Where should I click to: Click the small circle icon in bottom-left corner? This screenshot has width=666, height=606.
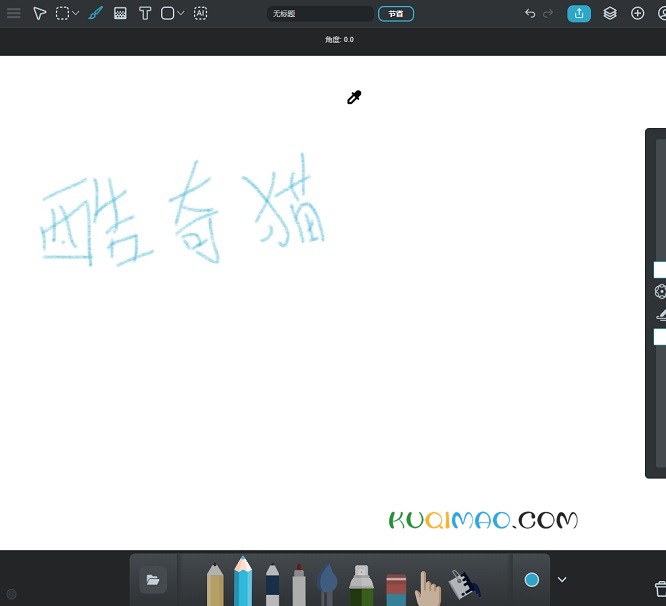11,594
